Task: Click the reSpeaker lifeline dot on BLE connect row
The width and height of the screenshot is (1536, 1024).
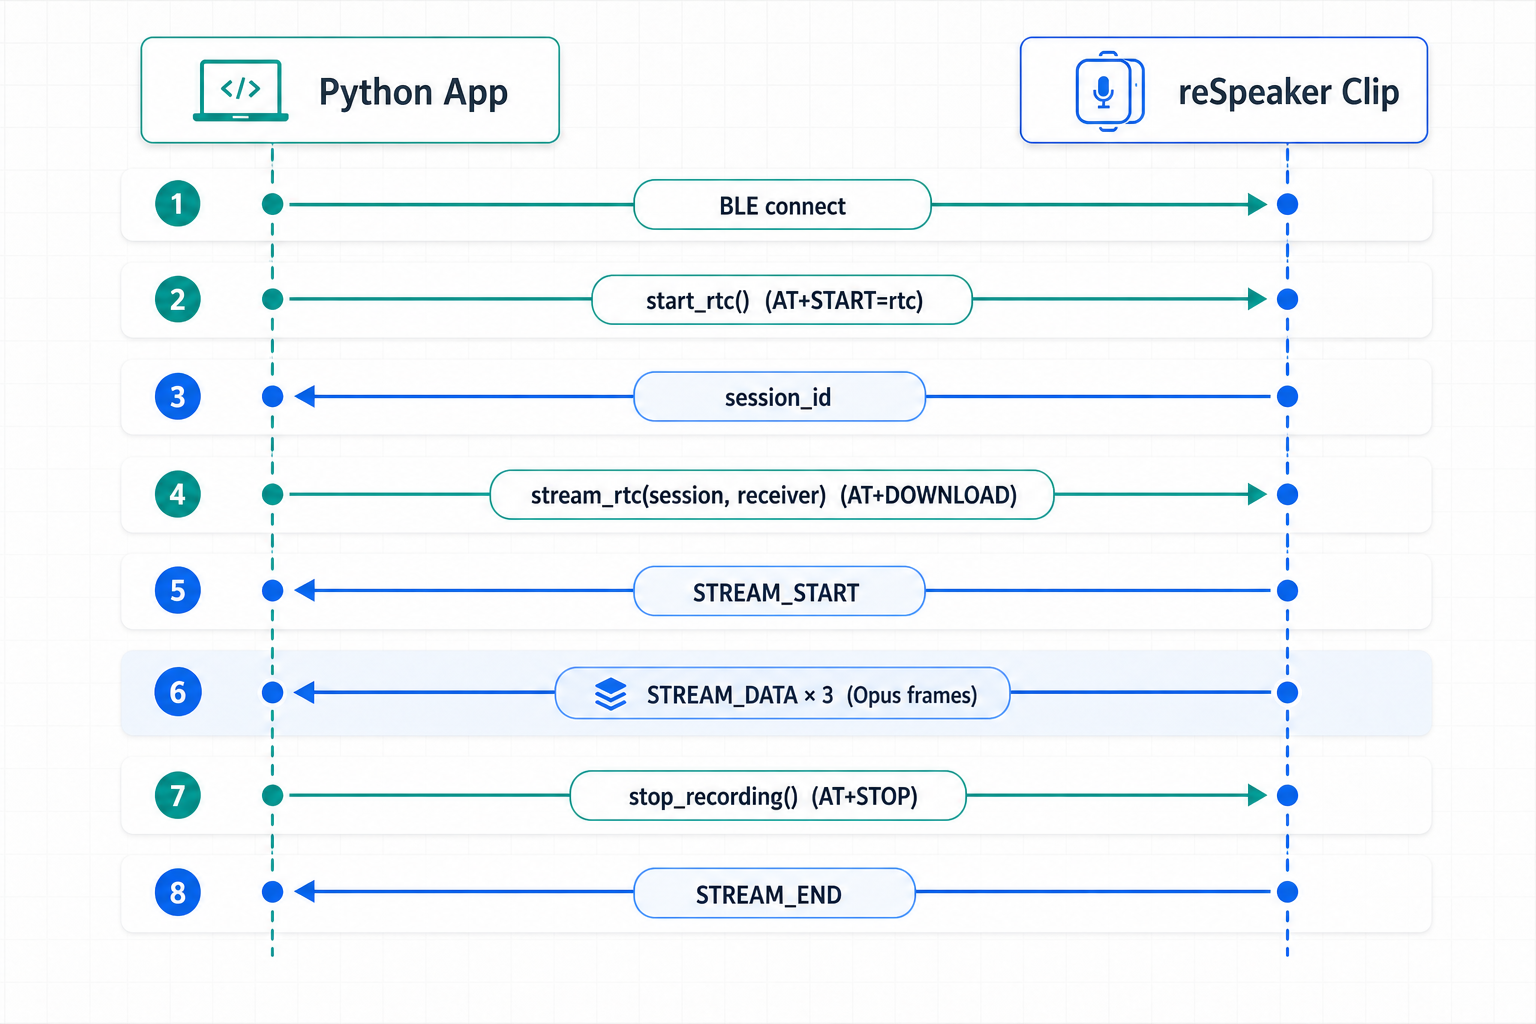Action: point(1288,204)
